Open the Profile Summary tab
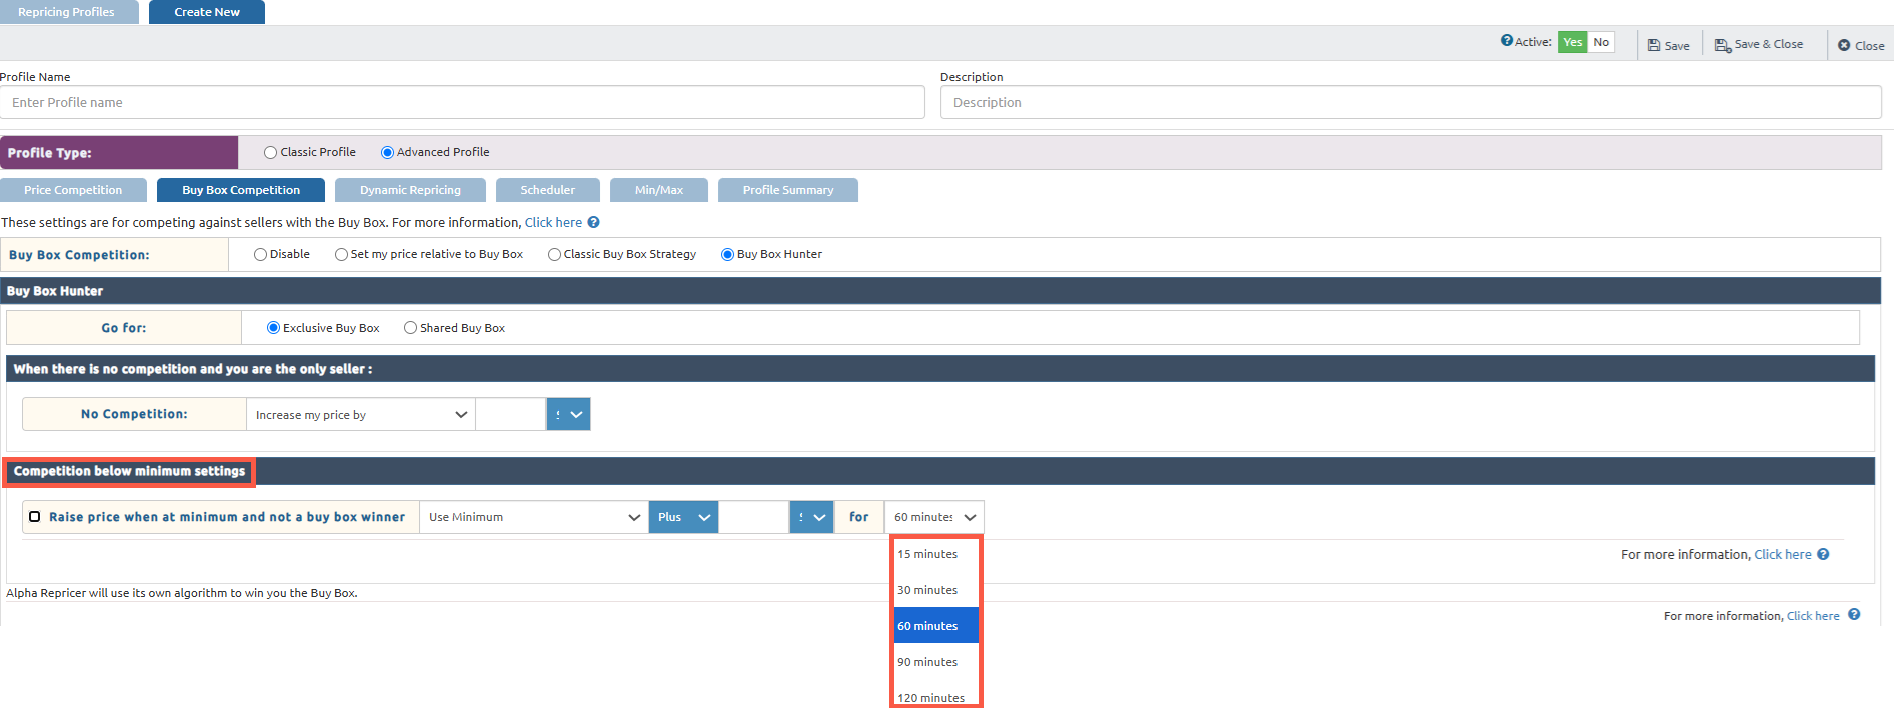 click(787, 190)
